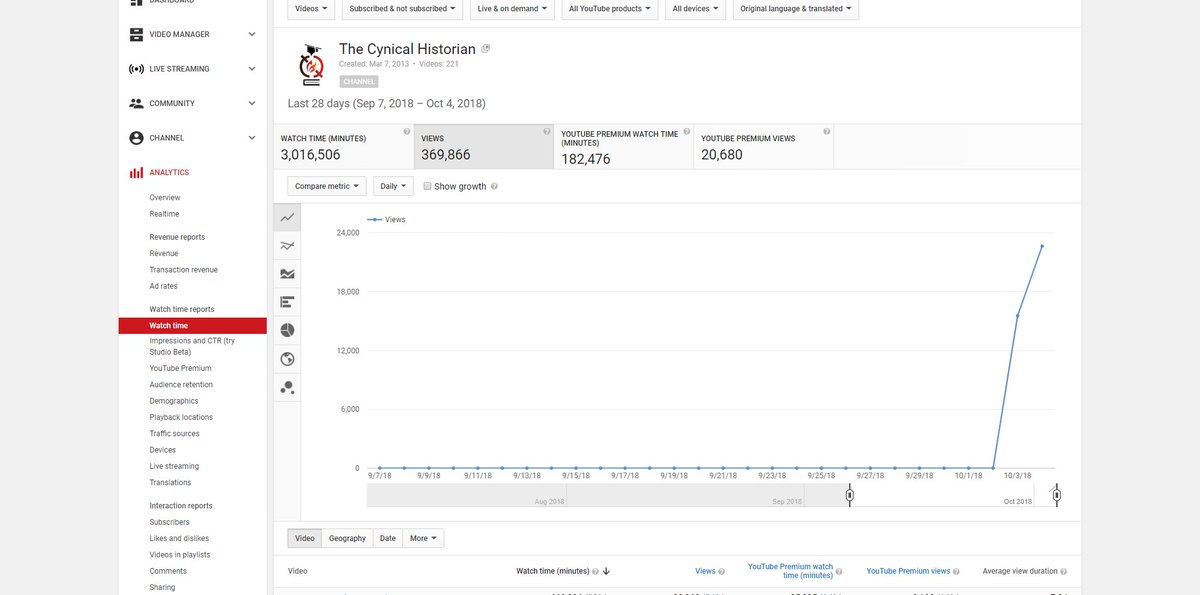Click the Channel account icon
This screenshot has width=1200, height=595.
pyautogui.click(x=136, y=138)
